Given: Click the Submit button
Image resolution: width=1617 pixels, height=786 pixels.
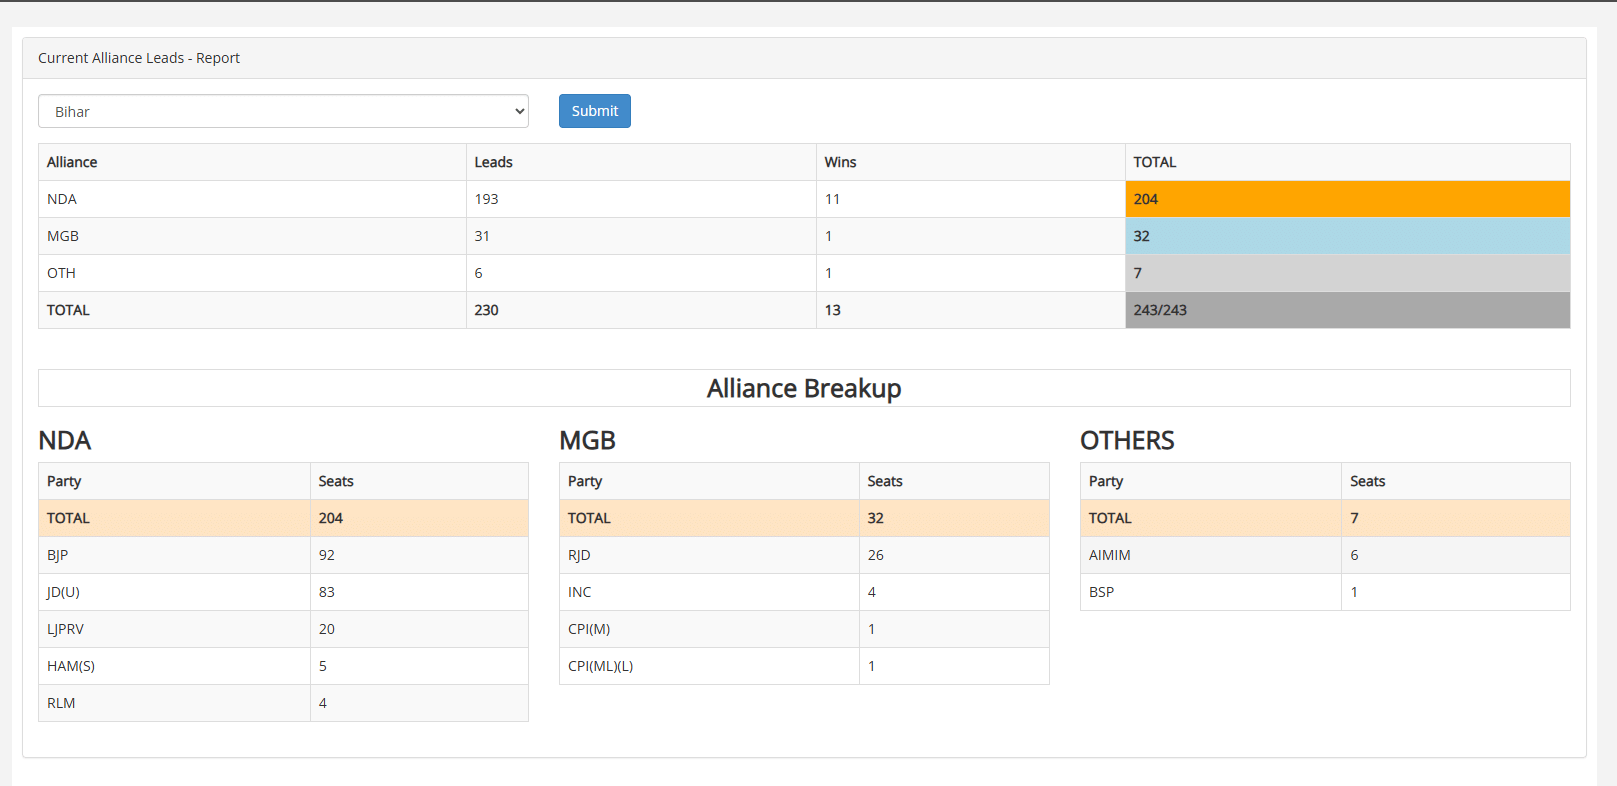Looking at the screenshot, I should (594, 111).
